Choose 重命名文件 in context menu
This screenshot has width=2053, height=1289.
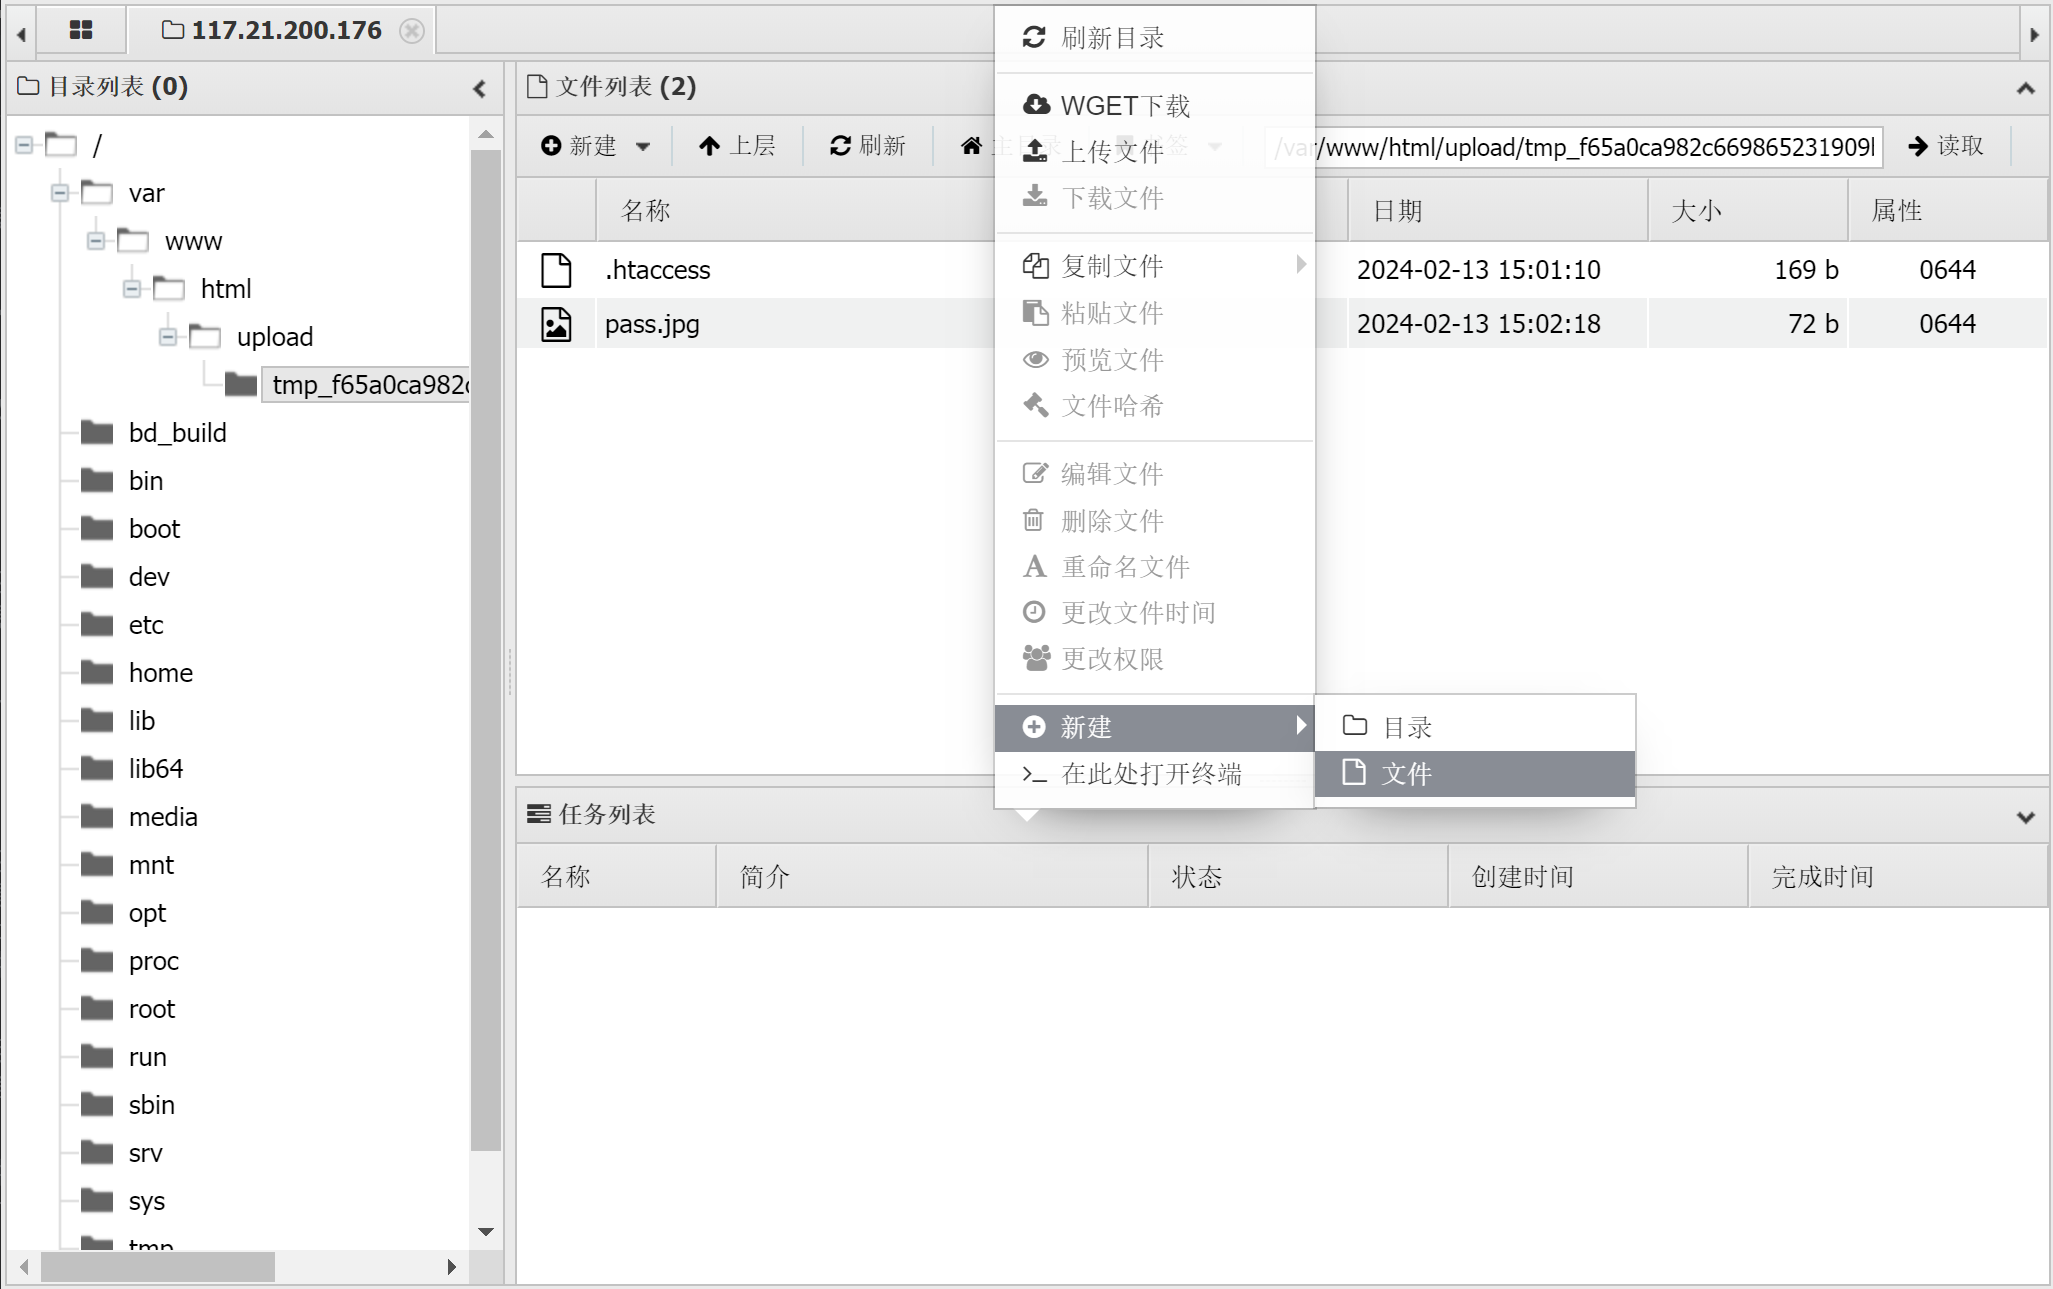pos(1155,567)
